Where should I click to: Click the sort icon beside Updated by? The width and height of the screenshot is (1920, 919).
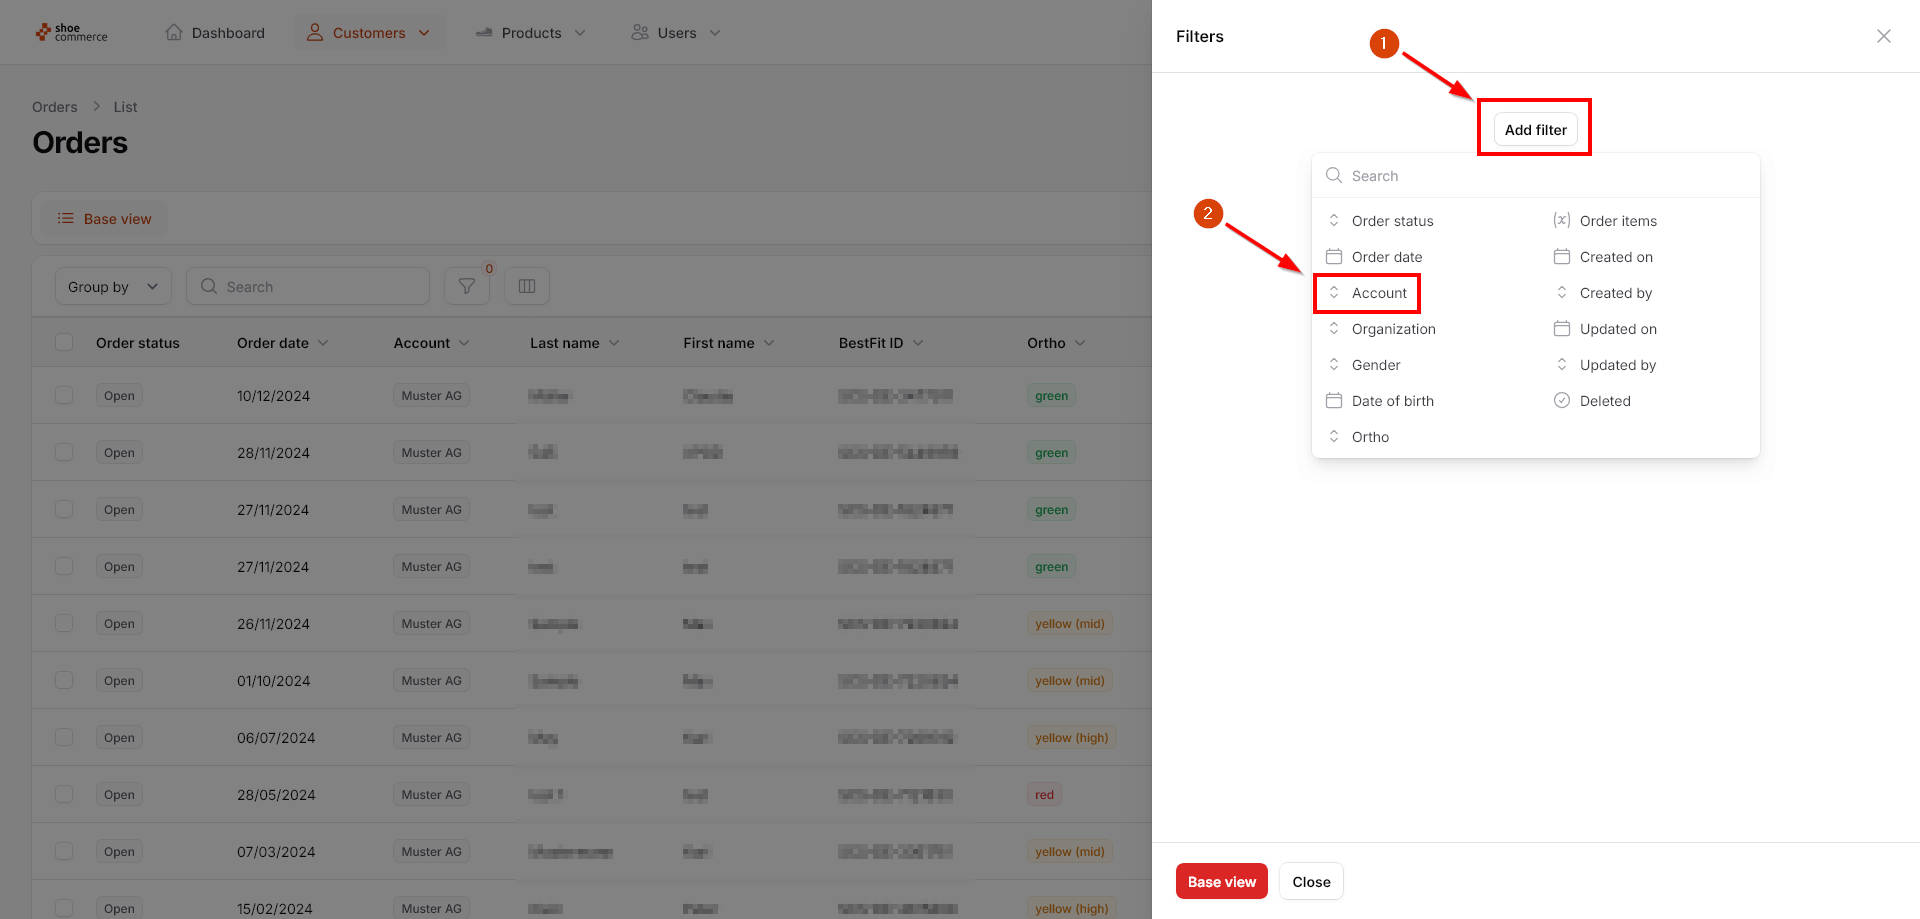coord(1562,364)
